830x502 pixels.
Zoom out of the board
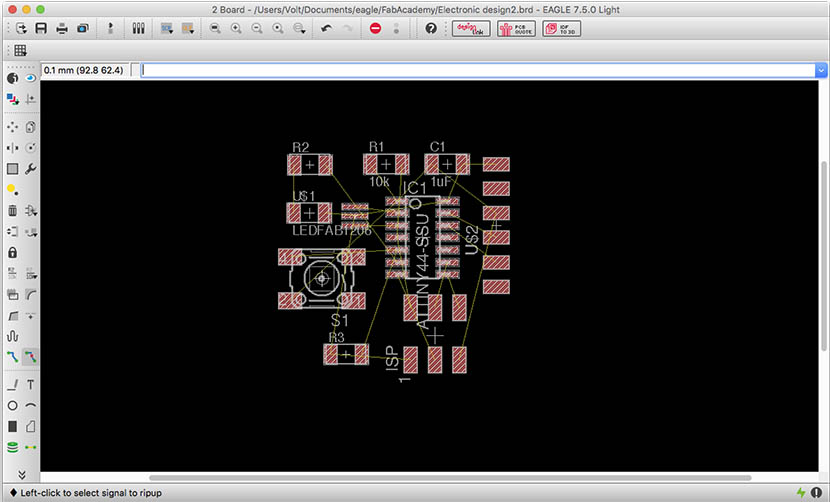tap(257, 29)
